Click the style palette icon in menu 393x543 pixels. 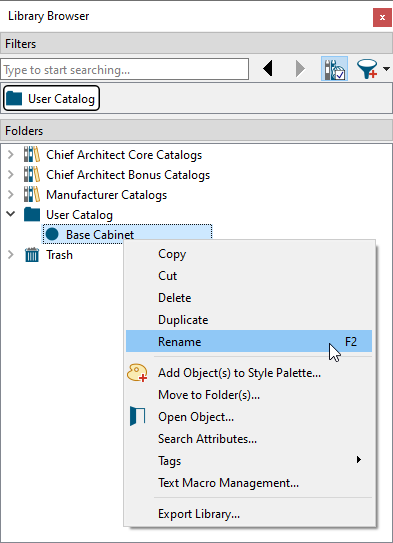pos(137,373)
